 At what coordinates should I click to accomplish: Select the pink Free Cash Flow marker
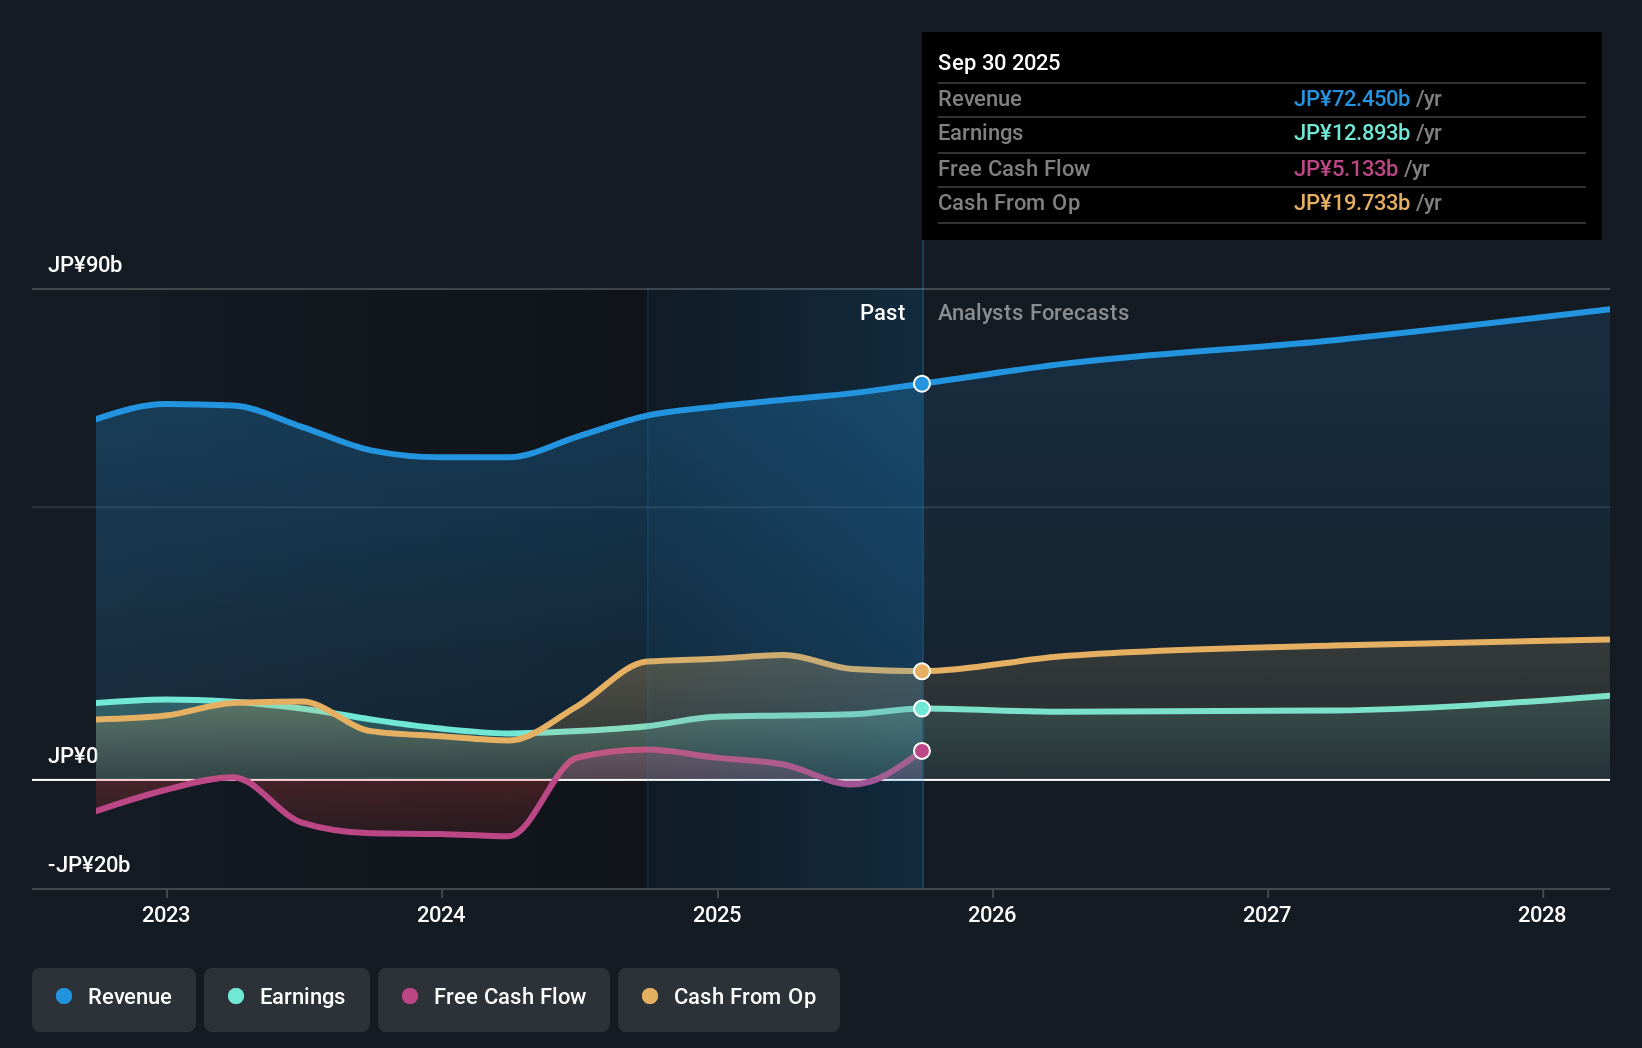coord(921,749)
